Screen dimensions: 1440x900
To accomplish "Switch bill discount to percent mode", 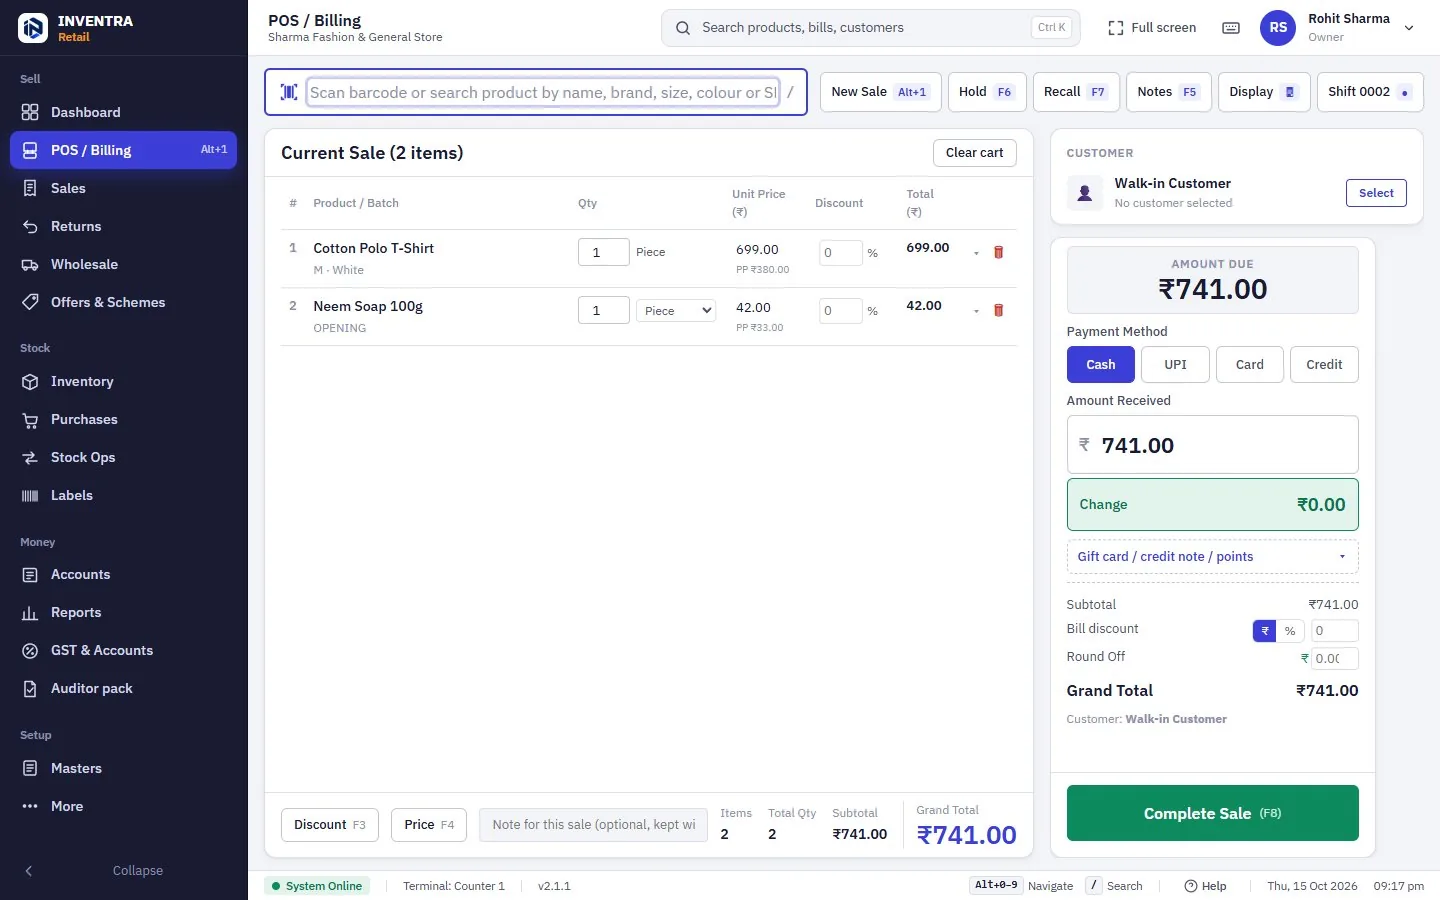I will [x=1290, y=631].
